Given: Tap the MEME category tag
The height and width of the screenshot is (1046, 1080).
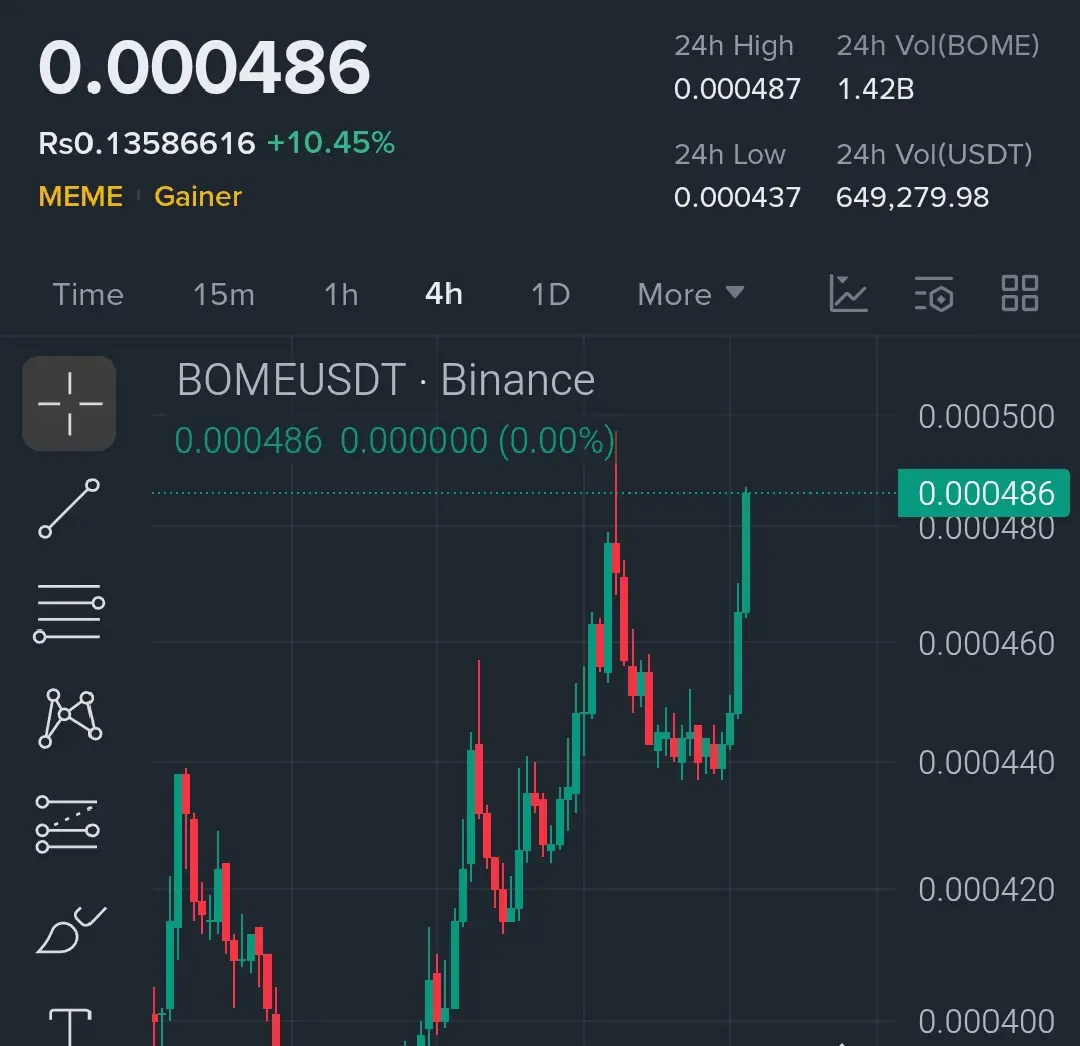Looking at the screenshot, I should (81, 197).
